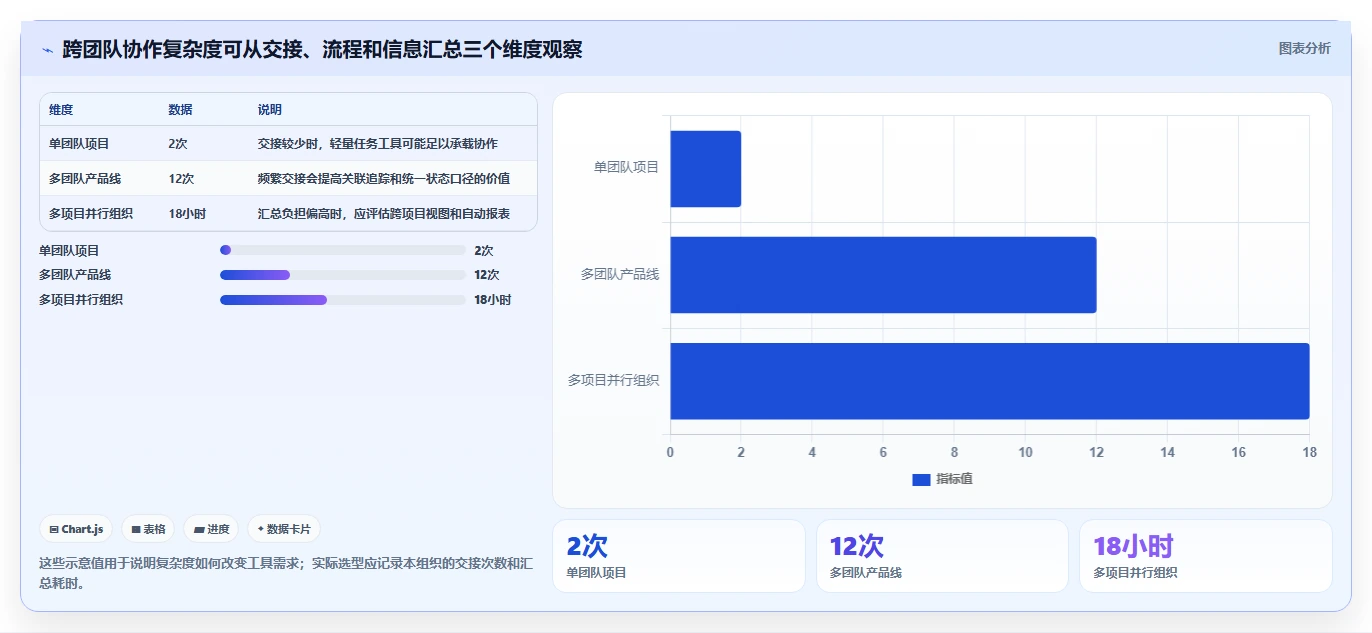
Task: Click the 多项目并行组织 progress bar
Action: (x=343, y=300)
